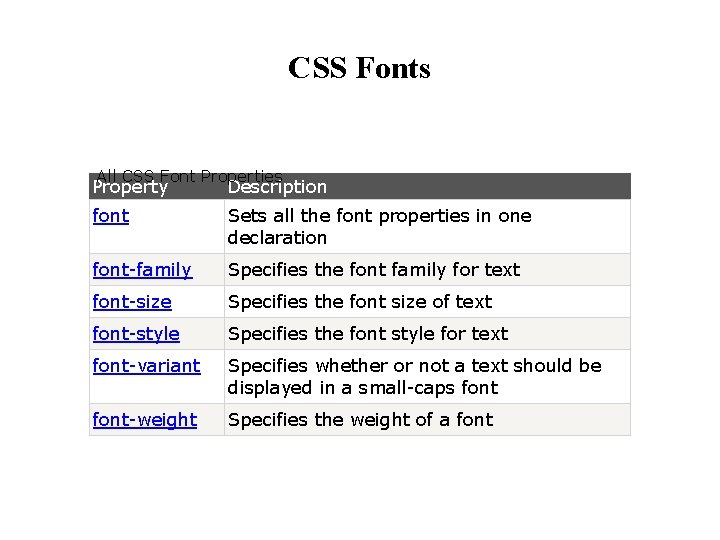This screenshot has width=720, height=540.
Task: Click description 'Sets all the font properties'
Action: pyautogui.click(x=380, y=216)
